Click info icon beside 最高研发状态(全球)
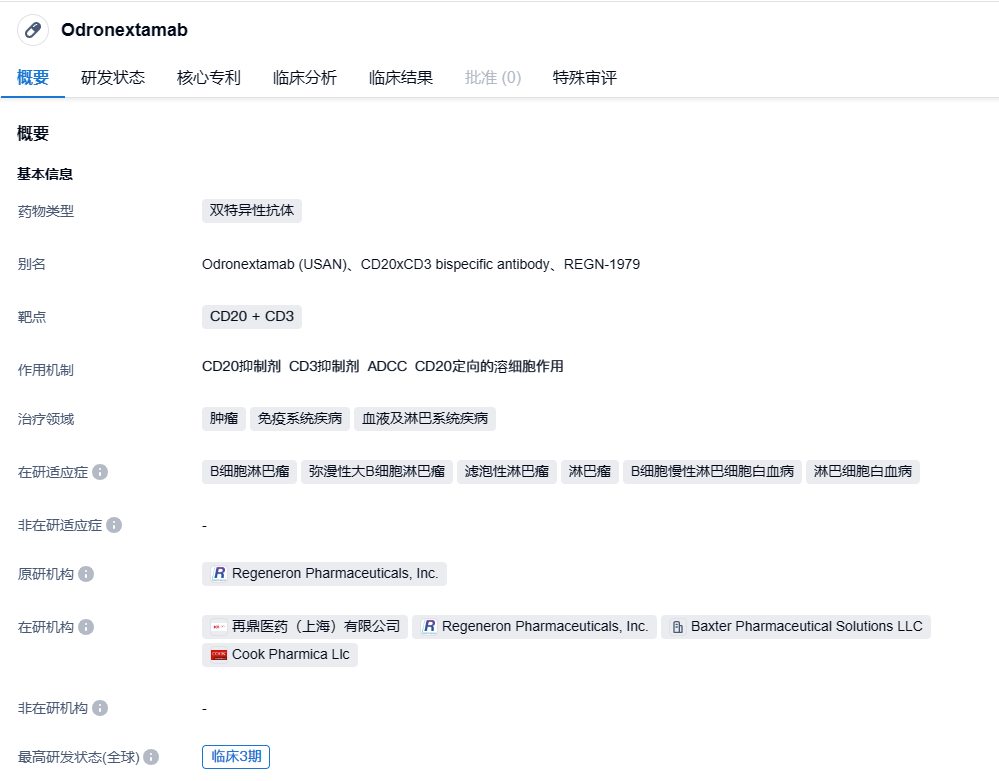This screenshot has width=999, height=781. [151, 757]
